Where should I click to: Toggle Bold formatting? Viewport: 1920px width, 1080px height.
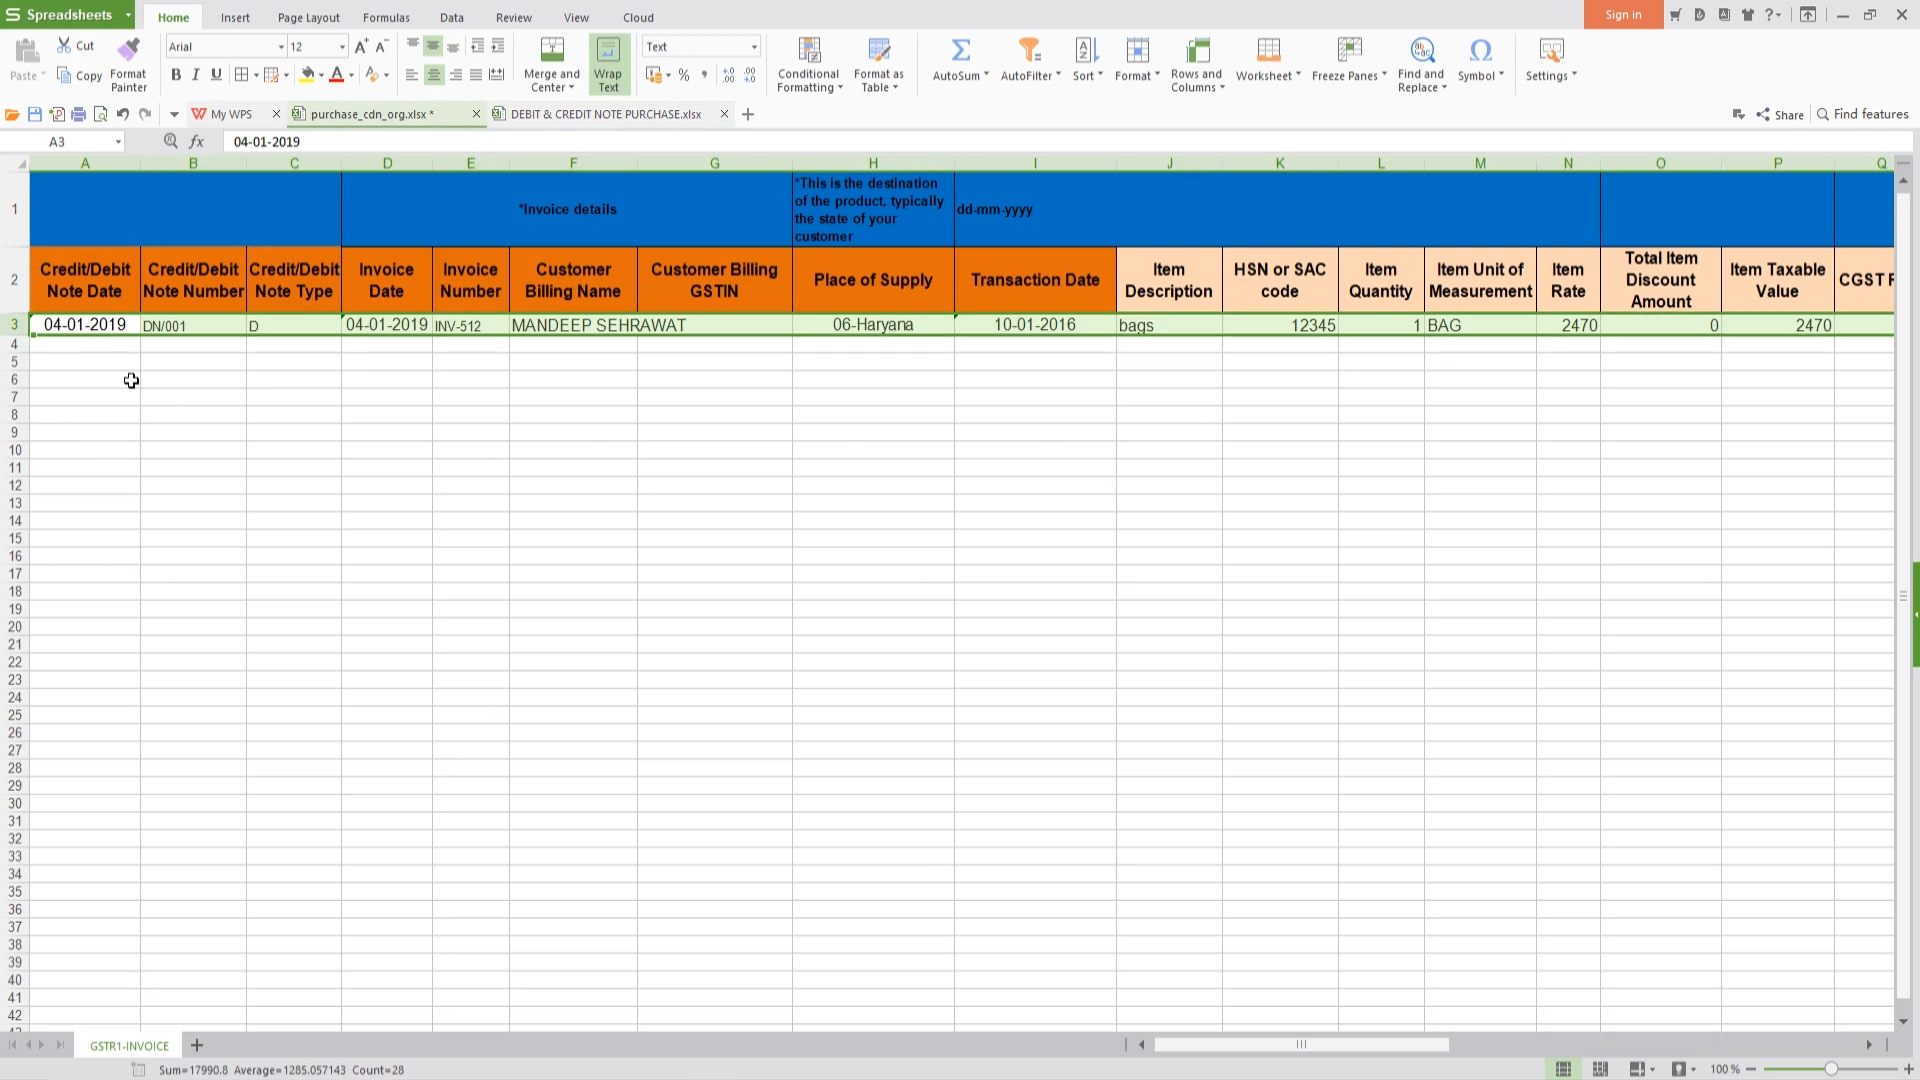[x=176, y=75]
